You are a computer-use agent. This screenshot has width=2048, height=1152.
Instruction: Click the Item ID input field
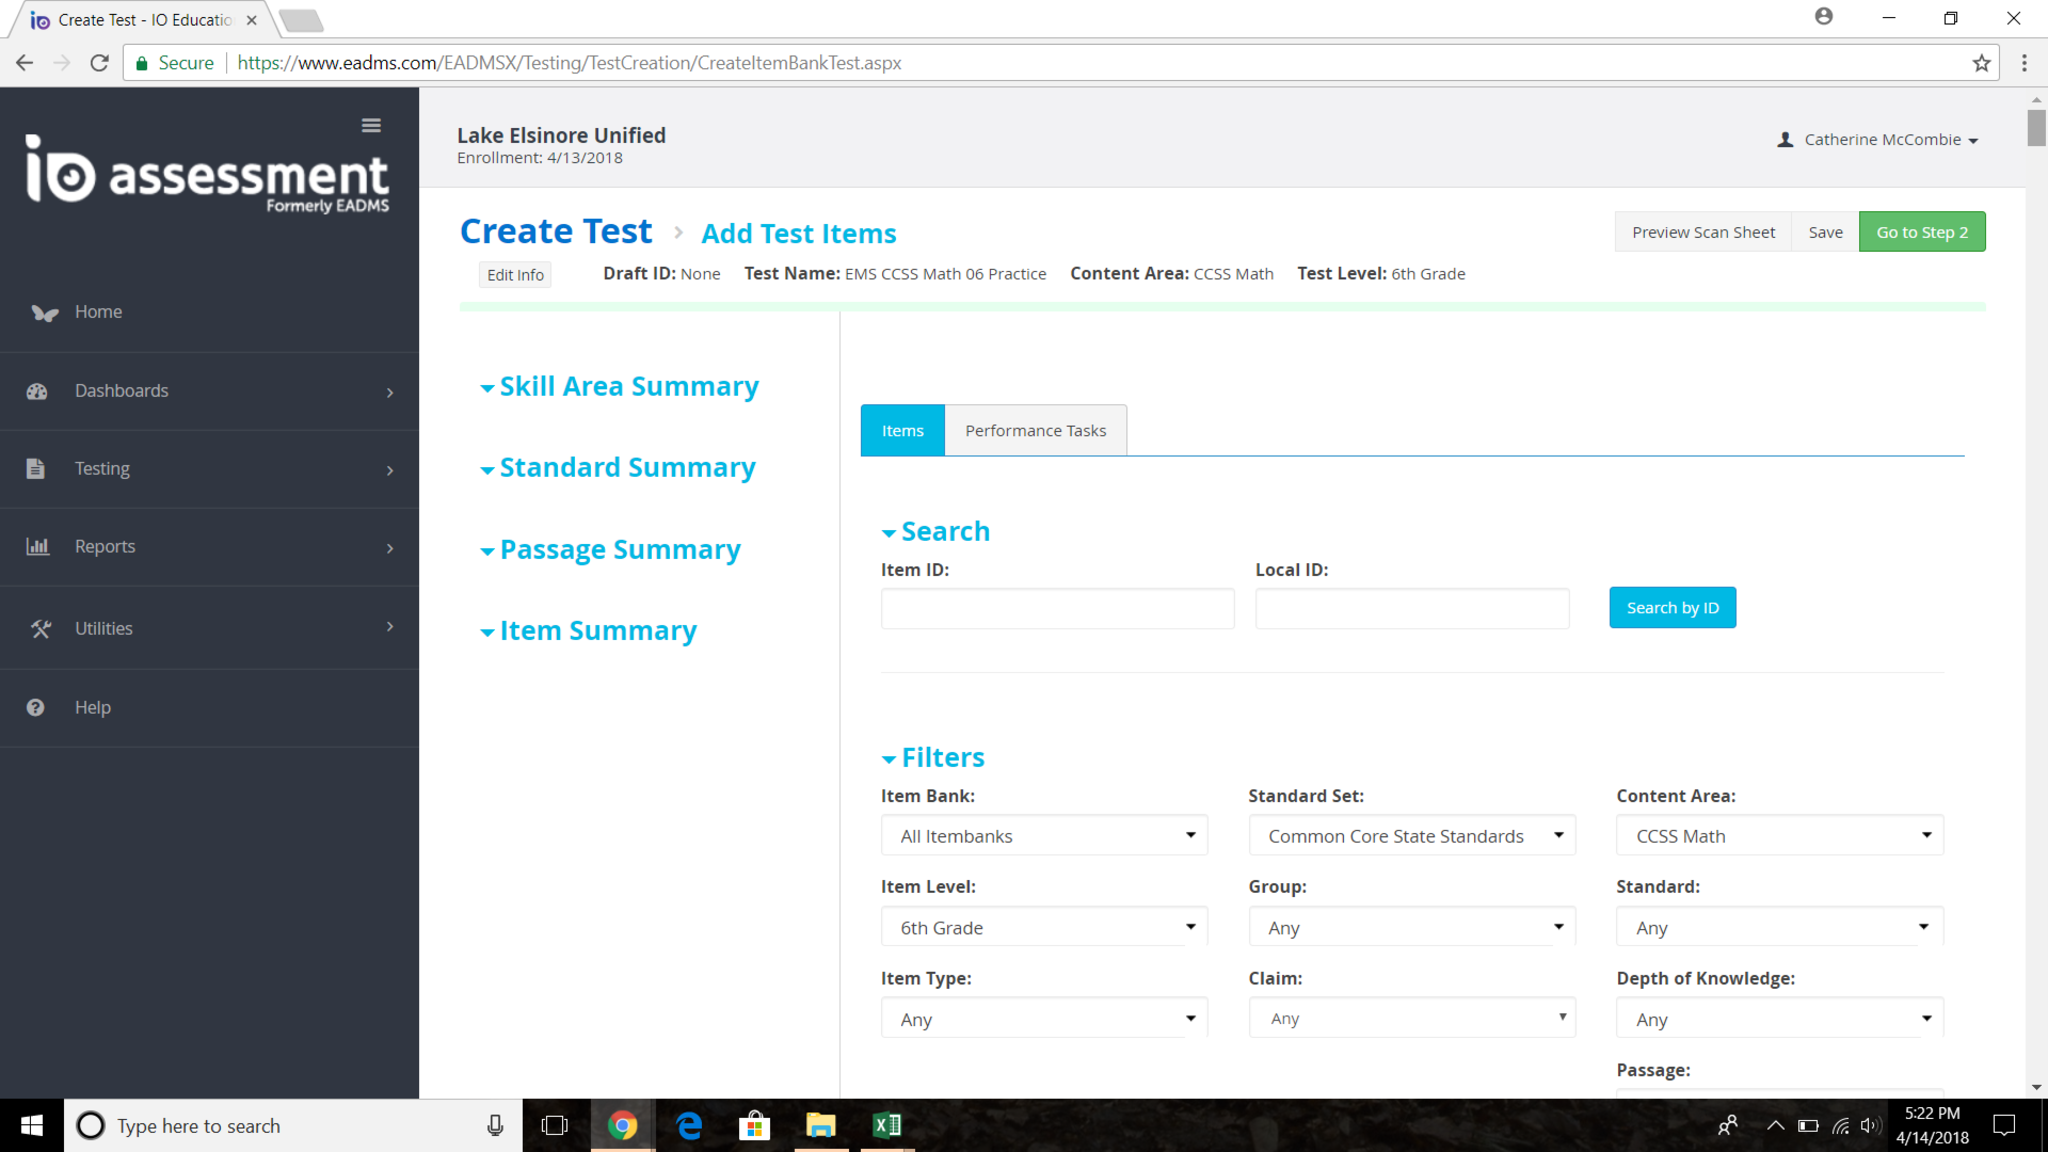[x=1057, y=608]
